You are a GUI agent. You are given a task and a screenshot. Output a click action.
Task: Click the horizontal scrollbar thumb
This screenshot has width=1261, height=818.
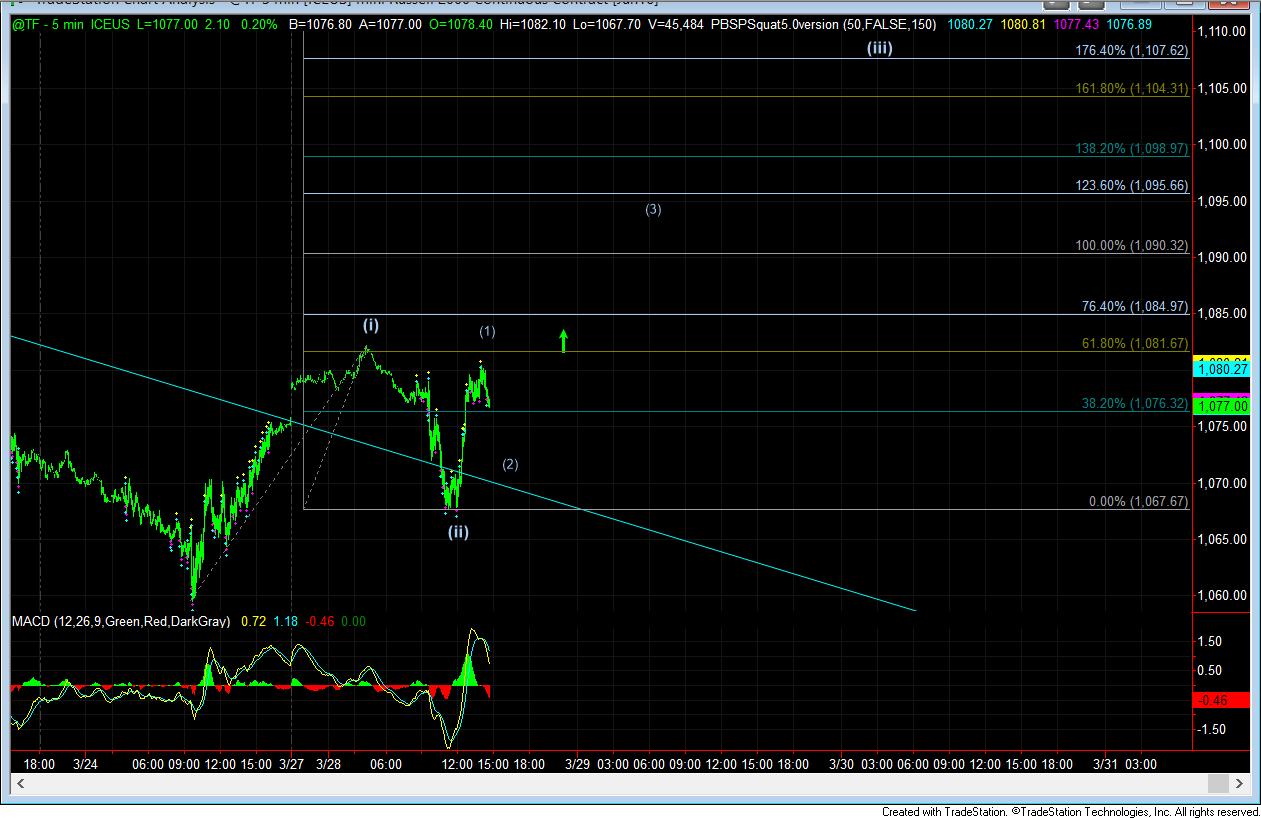[x=1216, y=783]
